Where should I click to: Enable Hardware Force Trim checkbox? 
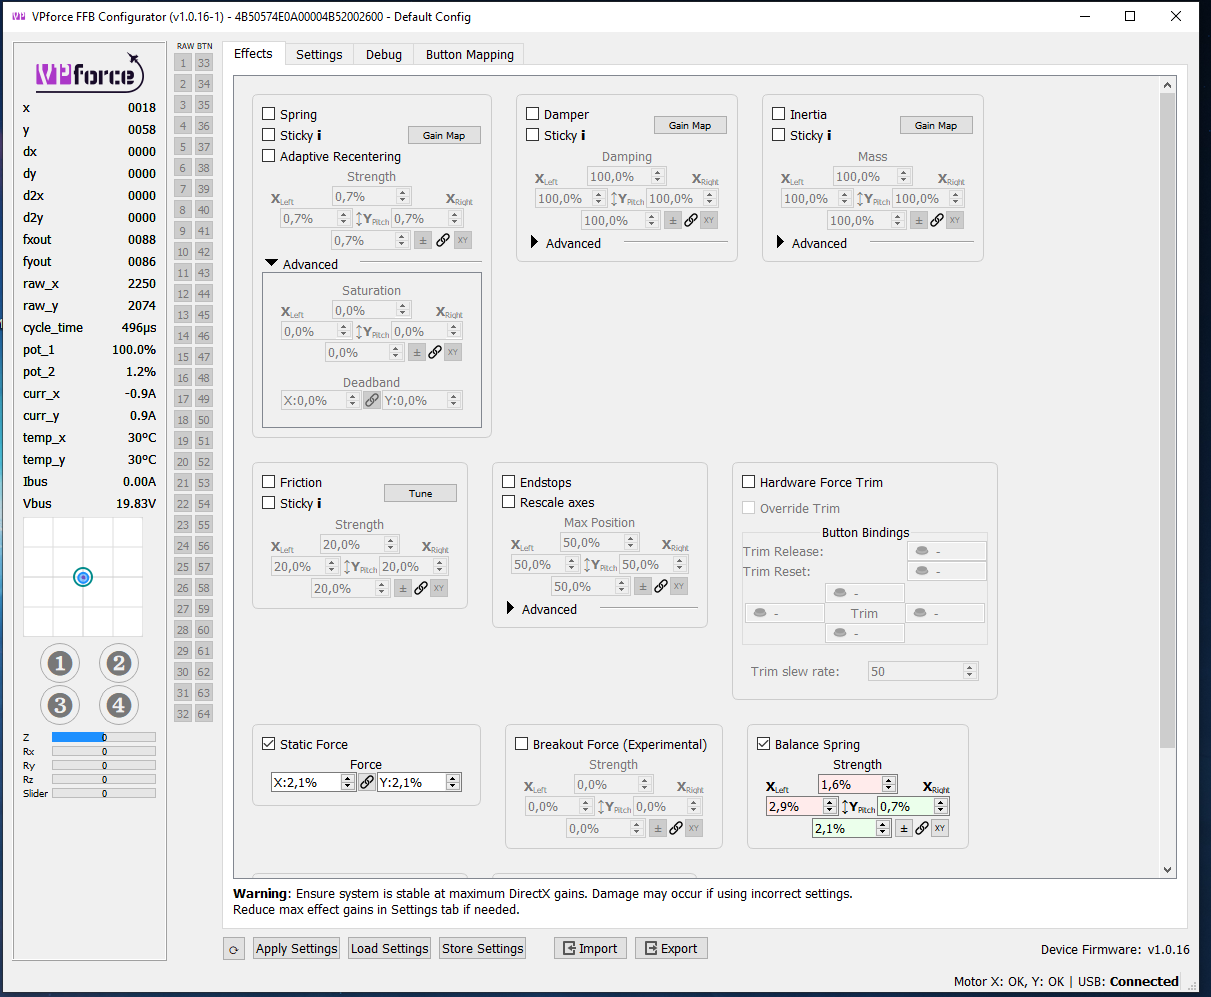pyautogui.click(x=748, y=482)
